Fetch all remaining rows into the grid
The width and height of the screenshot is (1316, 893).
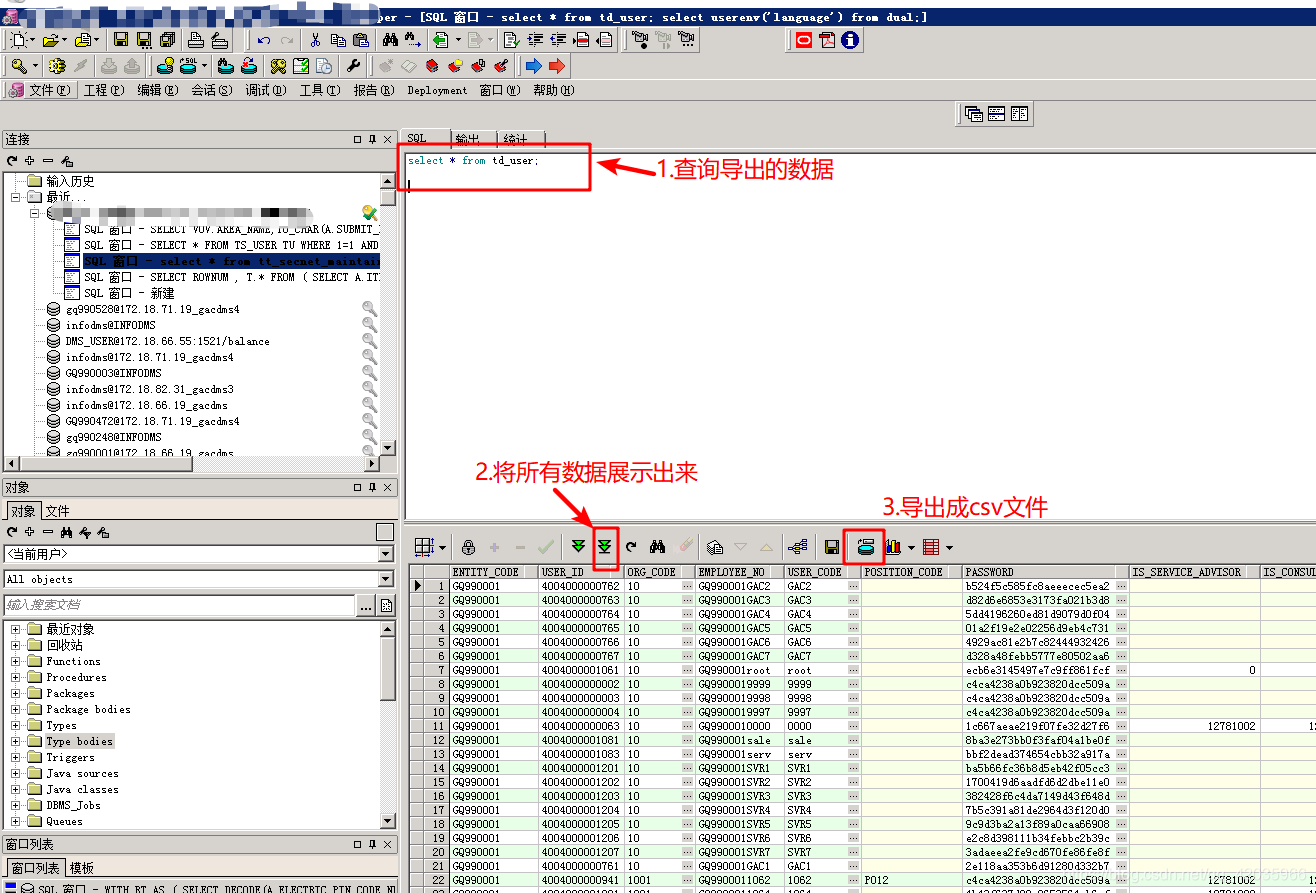coord(603,547)
